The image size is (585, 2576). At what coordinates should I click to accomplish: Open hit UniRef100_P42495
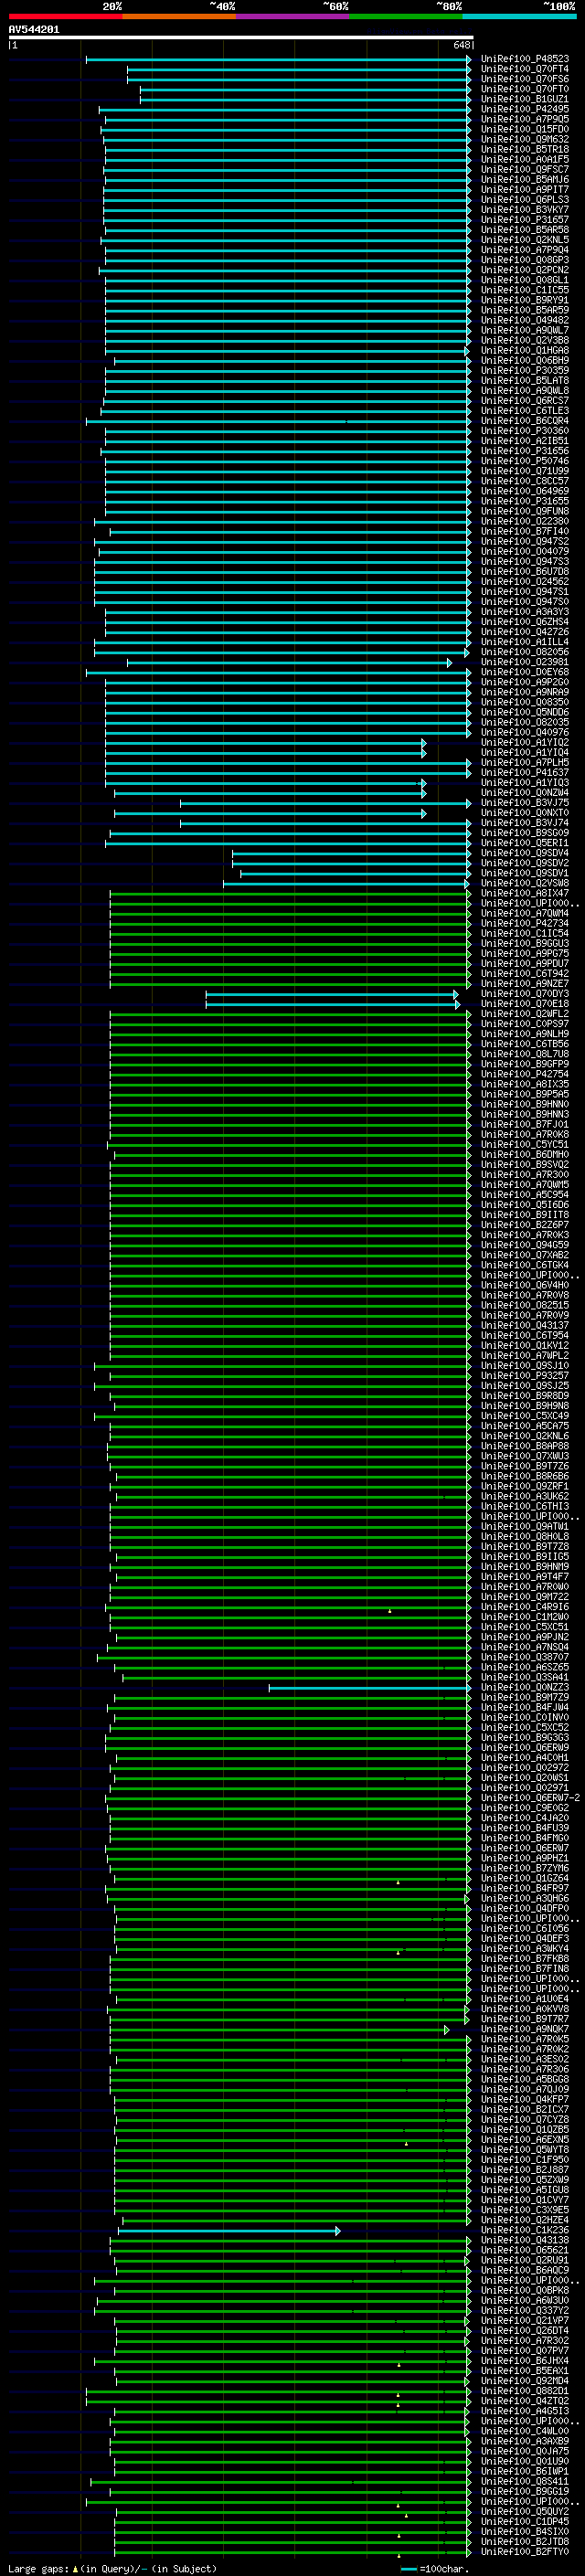point(525,109)
